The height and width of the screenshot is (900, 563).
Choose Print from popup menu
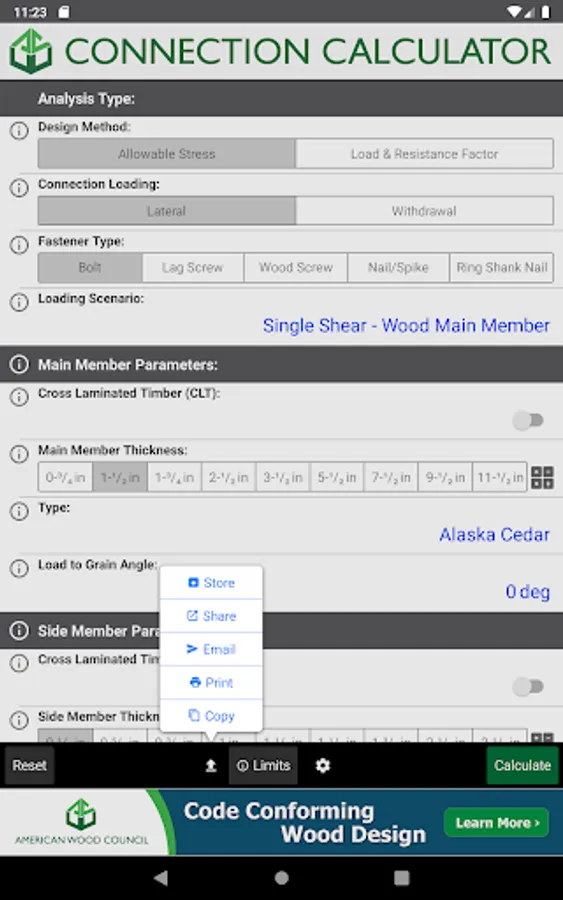coord(211,682)
